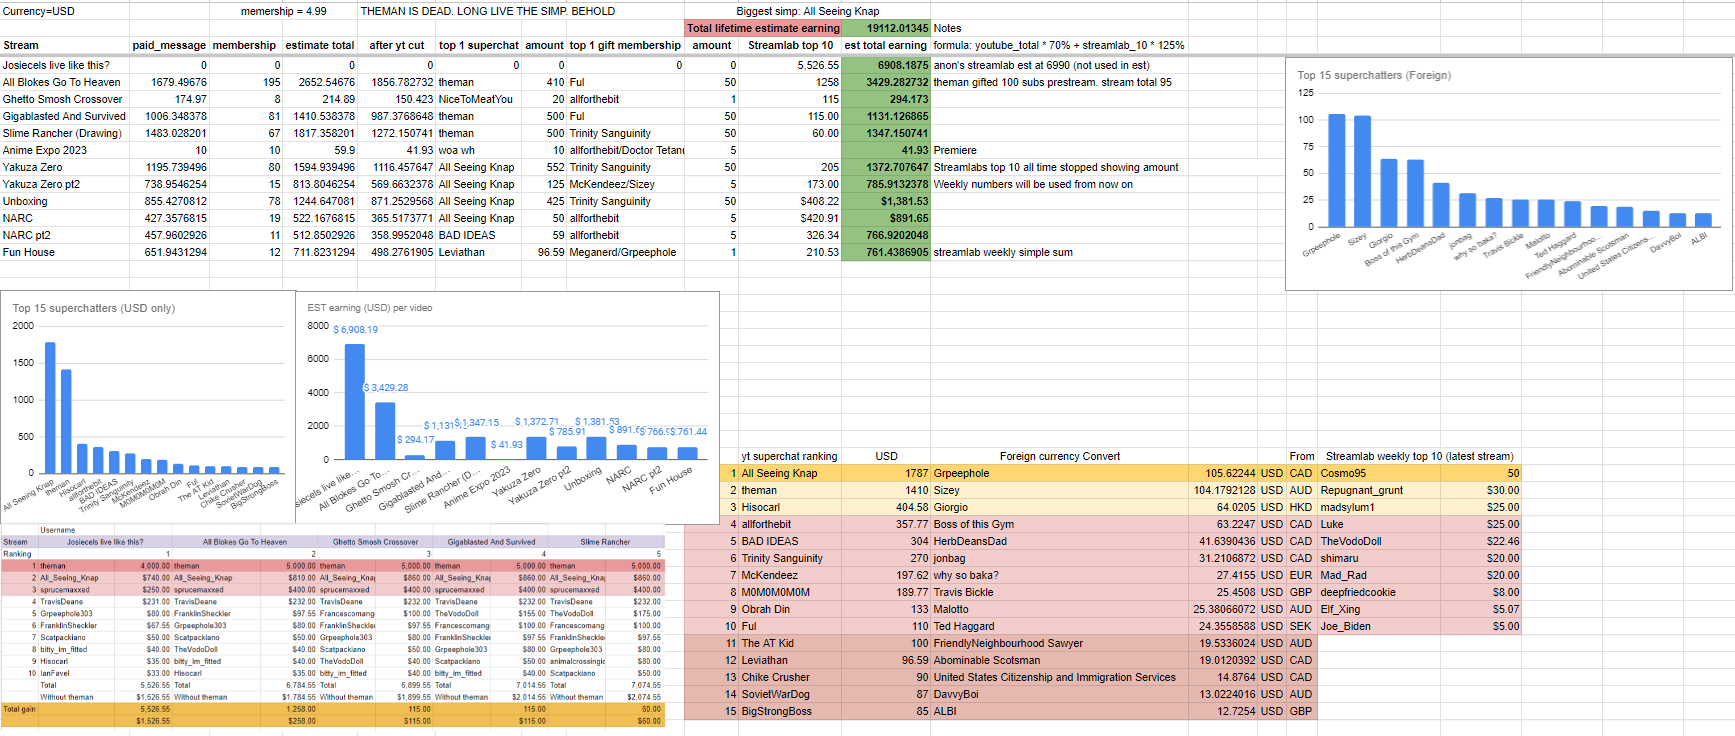Select 'FriendlyNeighbourhood Sawyer' cell
This screenshot has height=736, width=1735.
[1008, 643]
